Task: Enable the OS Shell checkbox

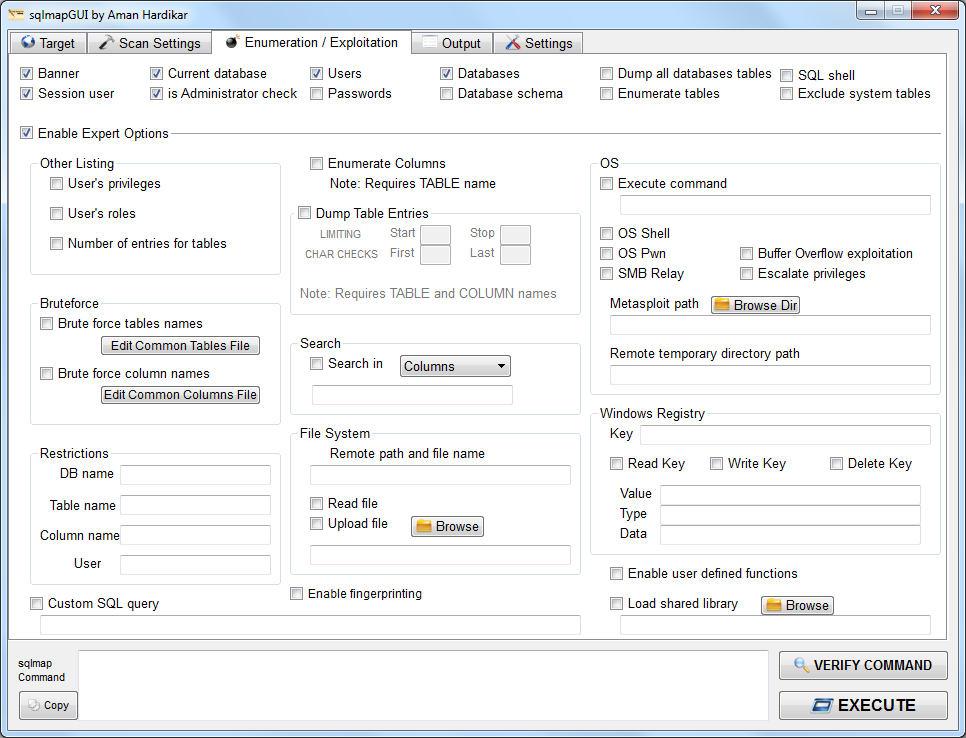Action: pos(607,233)
